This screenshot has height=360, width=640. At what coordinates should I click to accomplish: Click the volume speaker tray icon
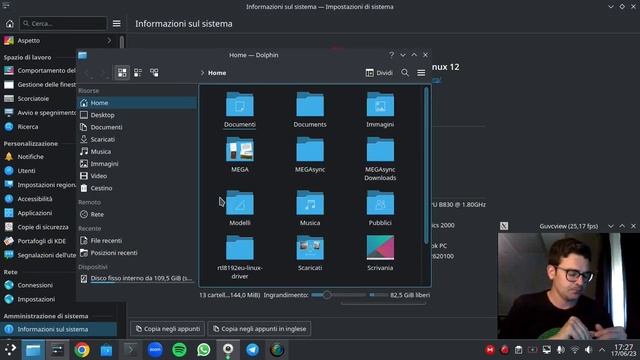[x=588, y=350]
